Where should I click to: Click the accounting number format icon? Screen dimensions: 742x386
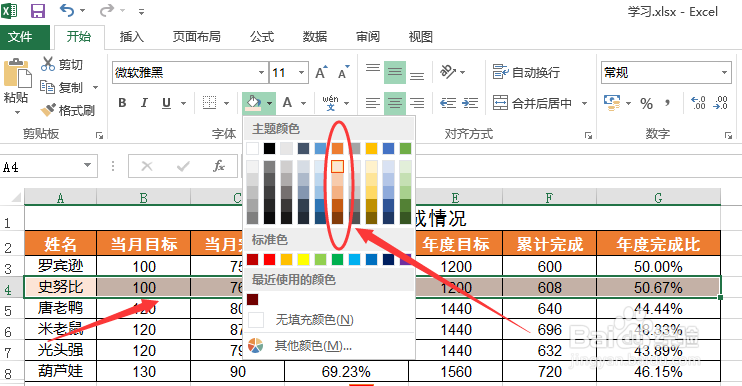612,103
